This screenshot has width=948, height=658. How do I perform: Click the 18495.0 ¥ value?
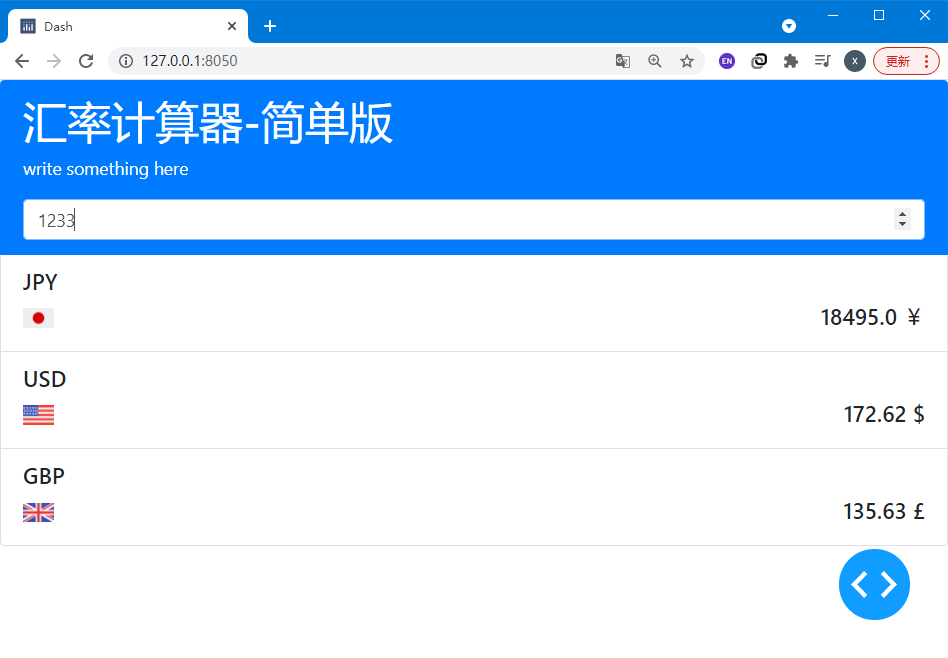[x=871, y=318]
